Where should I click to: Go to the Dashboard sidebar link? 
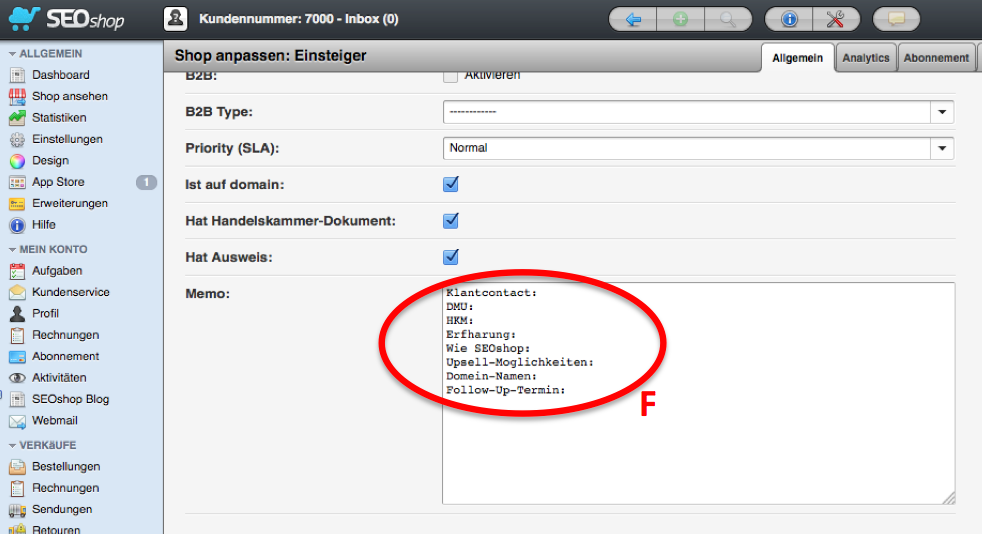[60, 75]
